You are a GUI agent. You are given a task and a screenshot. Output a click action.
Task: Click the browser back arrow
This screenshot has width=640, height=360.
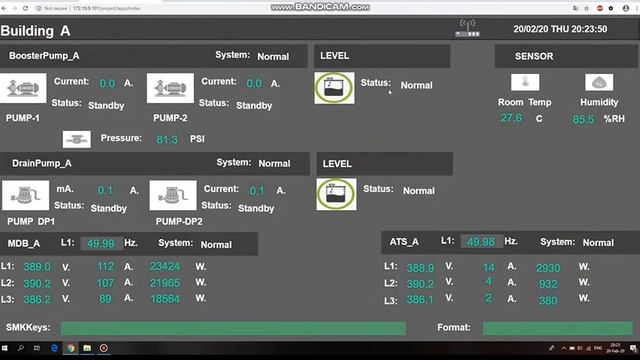(x=4, y=8)
